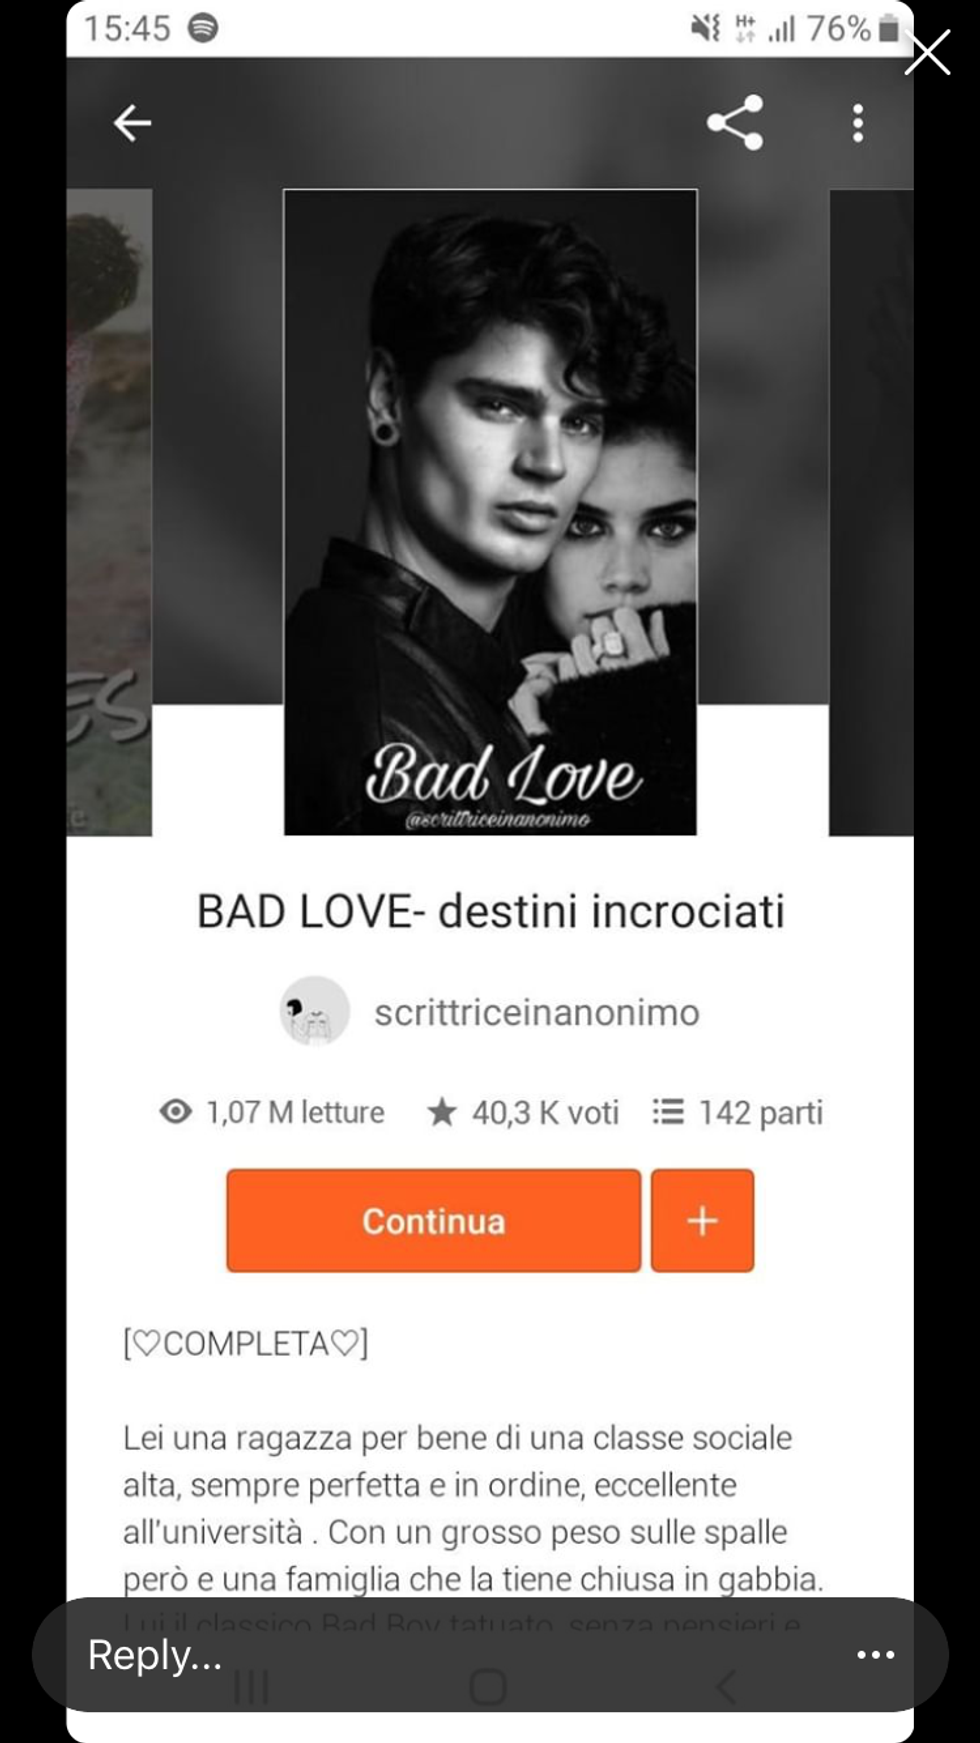Open reply bar three-dot options
Image resolution: width=980 pixels, height=1743 pixels.
(x=875, y=1654)
